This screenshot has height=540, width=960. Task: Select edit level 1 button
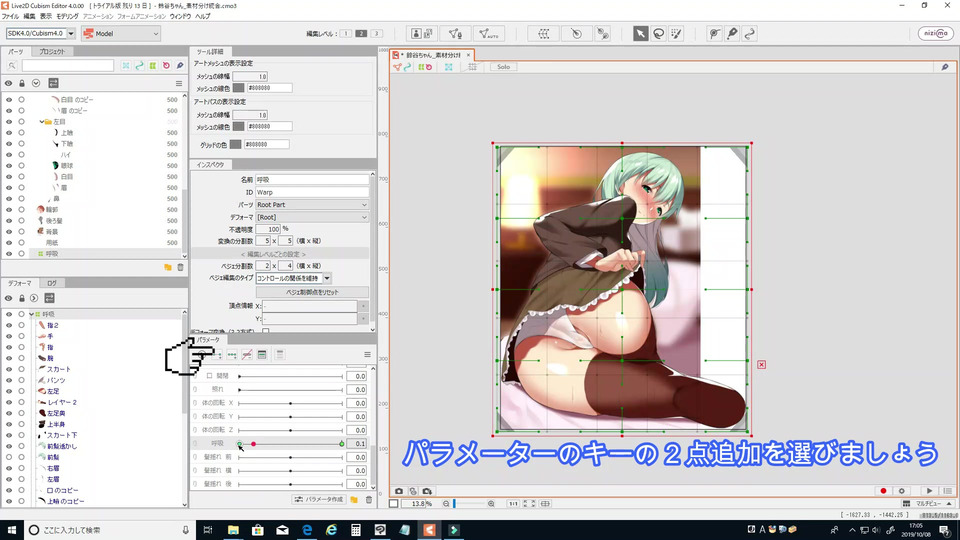(345, 34)
